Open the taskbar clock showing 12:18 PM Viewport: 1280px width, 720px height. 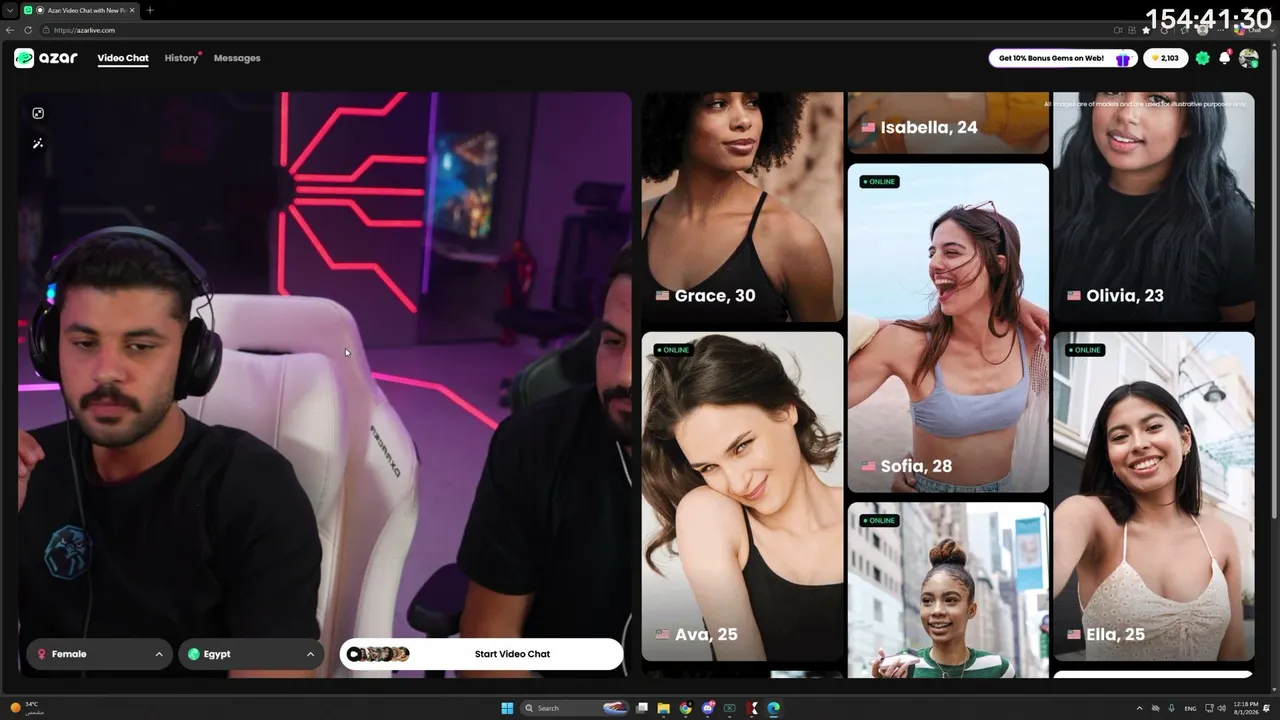[1245, 708]
